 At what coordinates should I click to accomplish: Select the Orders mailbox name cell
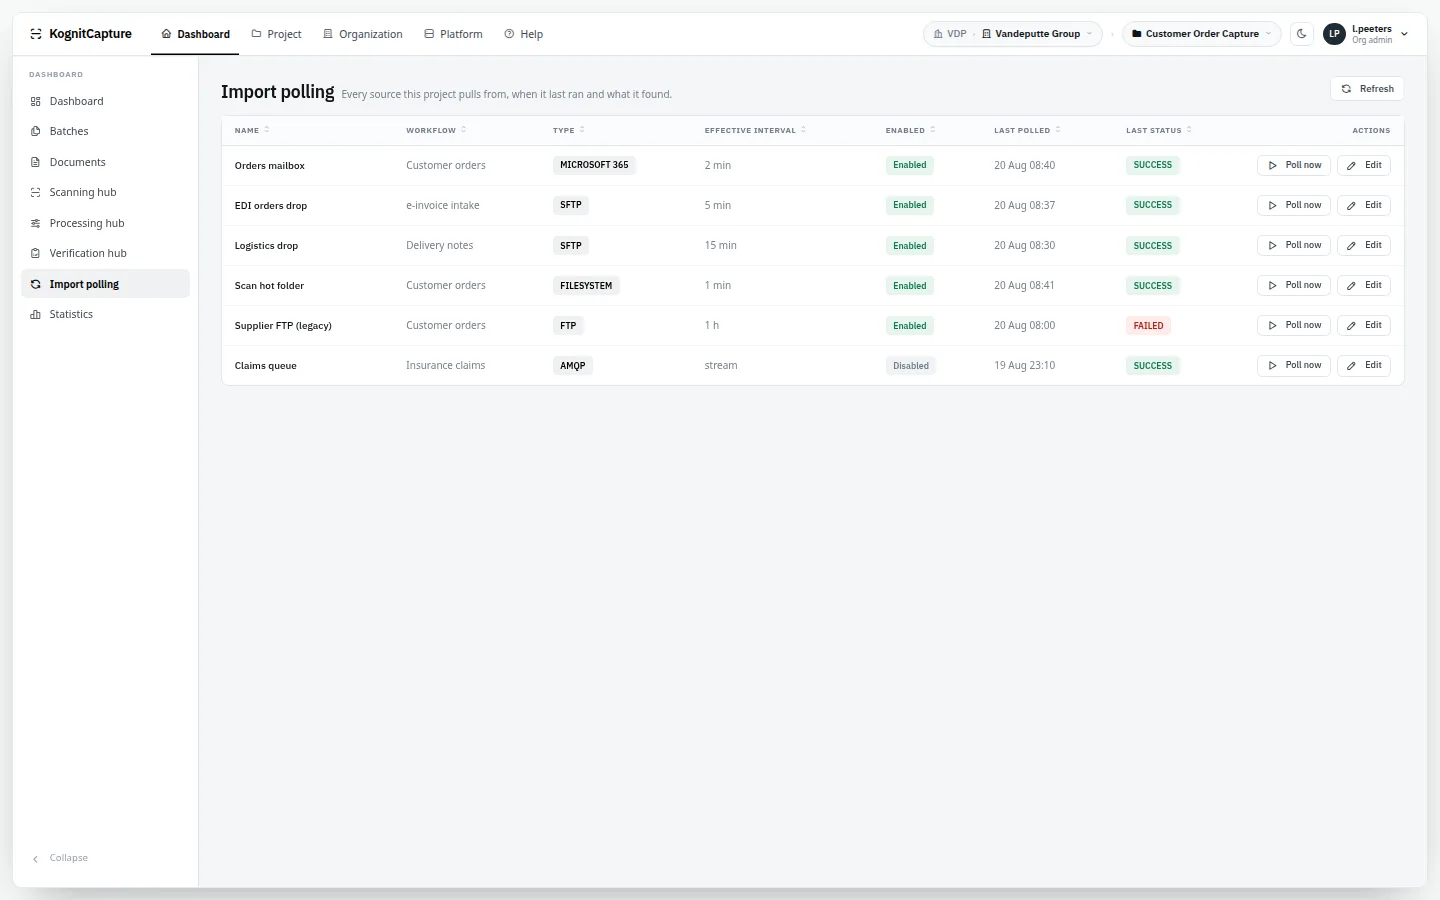click(x=270, y=166)
